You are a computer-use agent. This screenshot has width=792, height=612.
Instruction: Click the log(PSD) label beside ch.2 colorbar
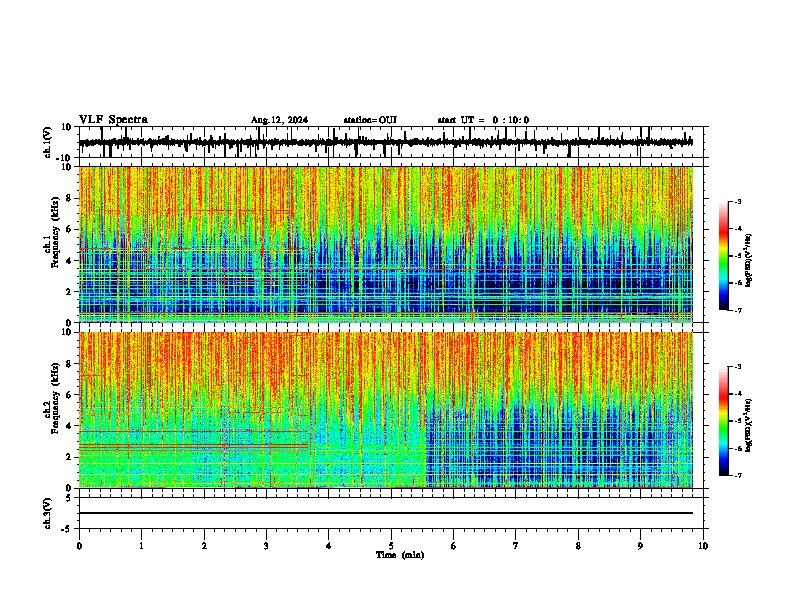[x=748, y=425]
